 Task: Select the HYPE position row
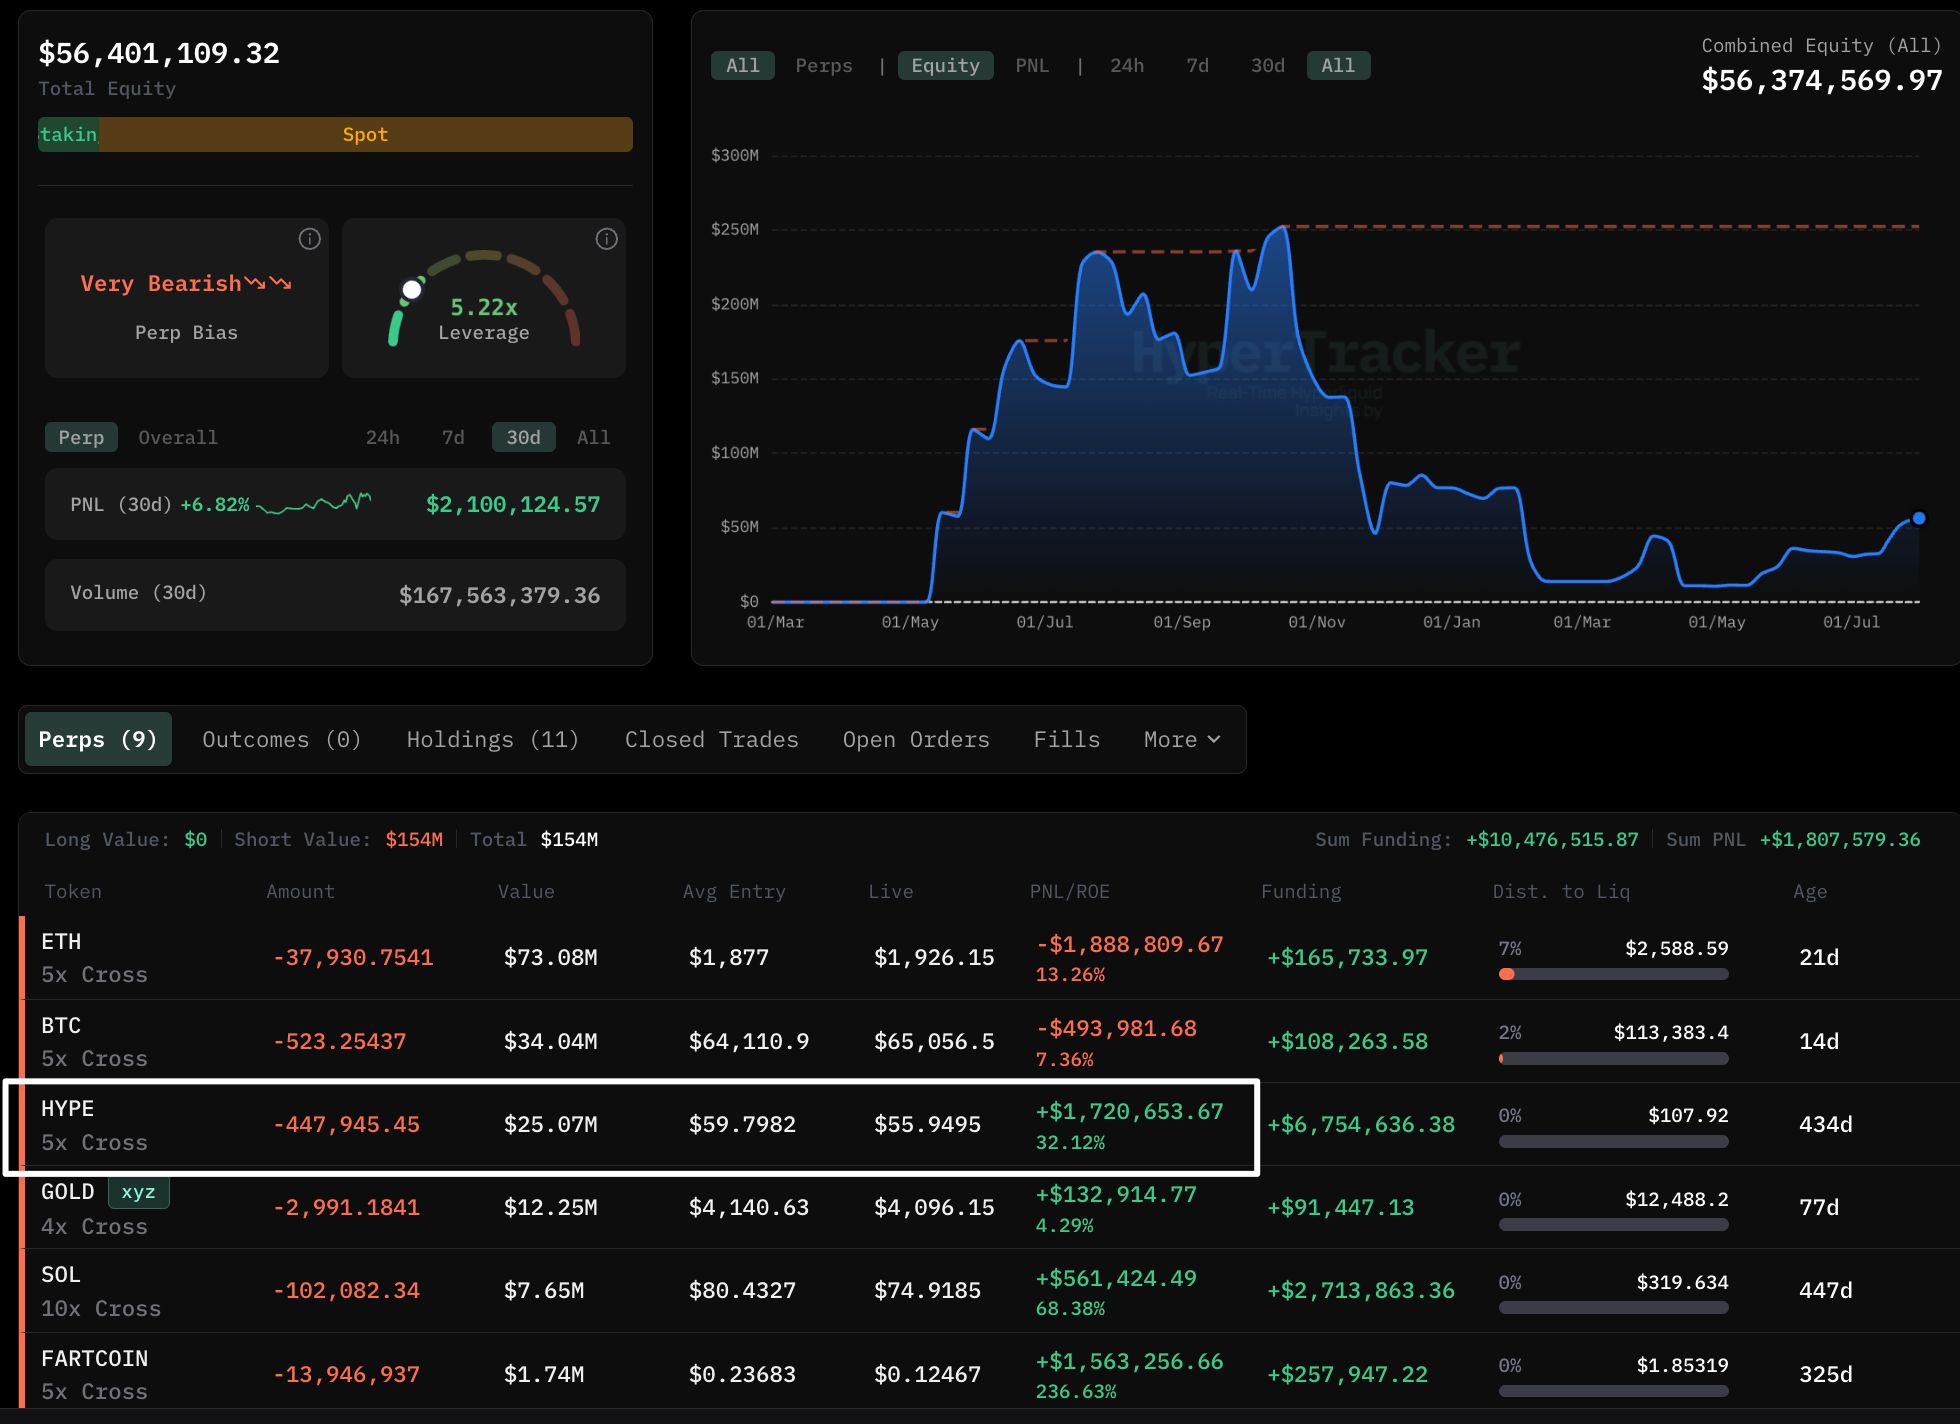point(632,1126)
